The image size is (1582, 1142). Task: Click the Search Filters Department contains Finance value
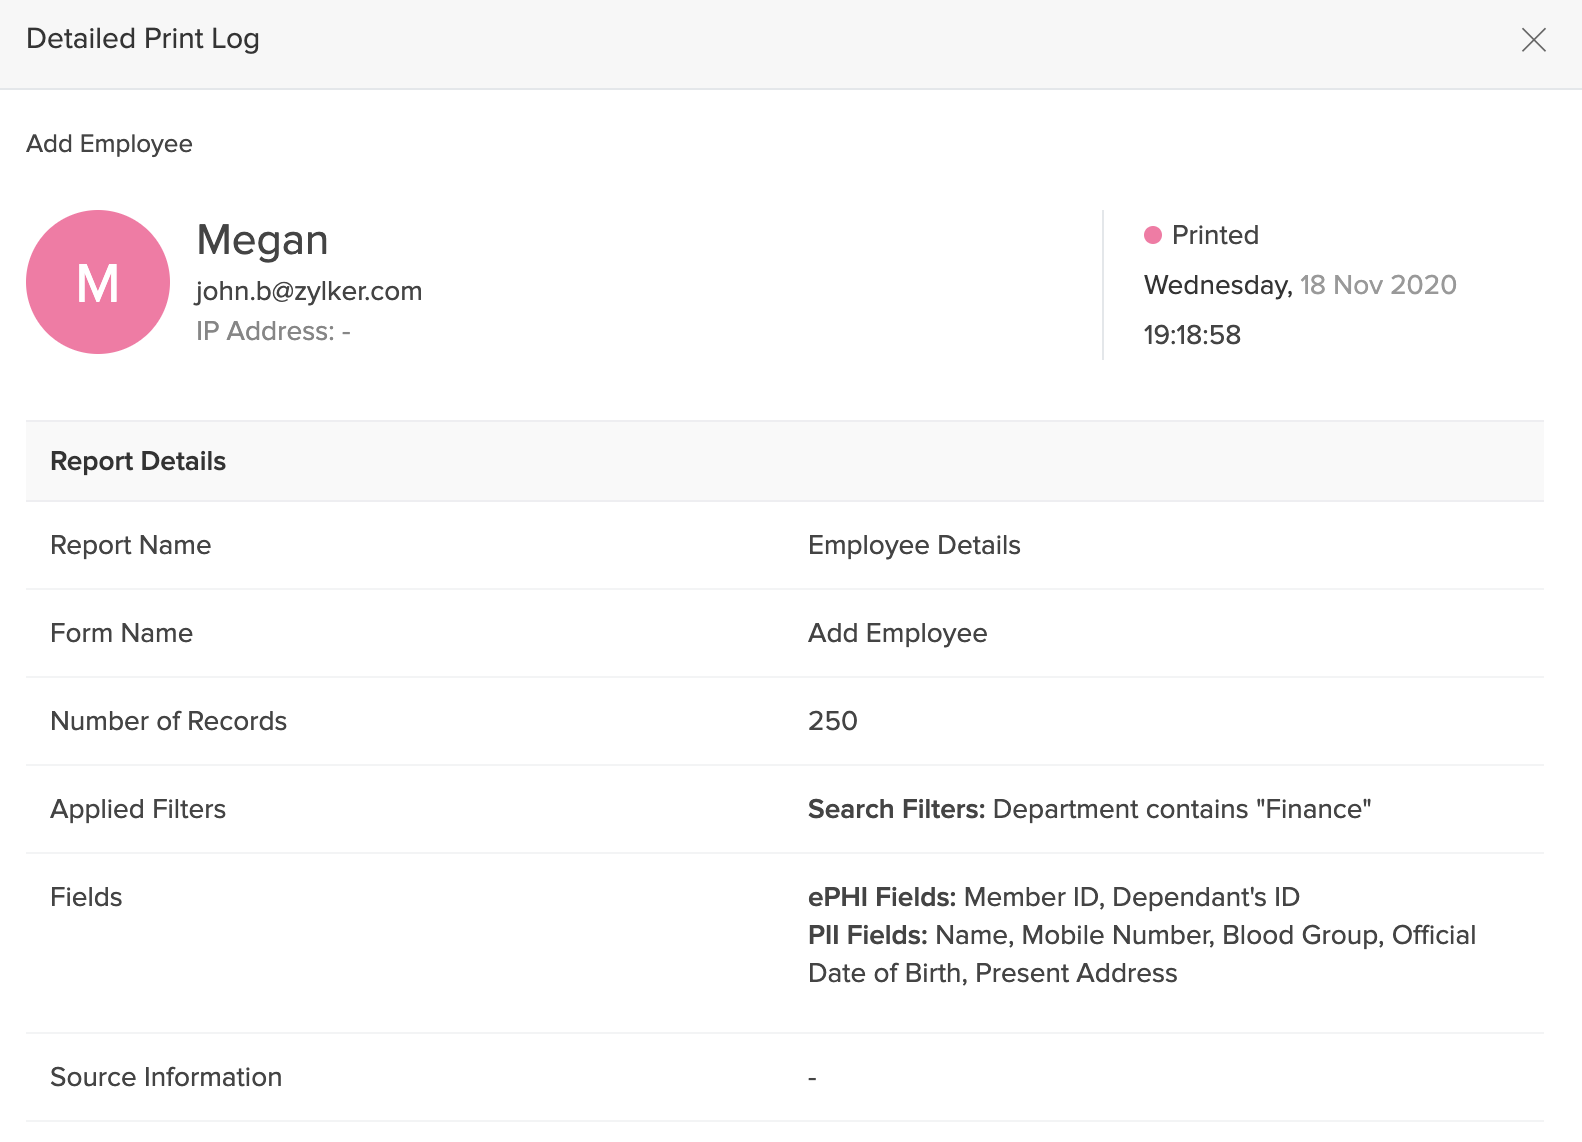(1089, 809)
